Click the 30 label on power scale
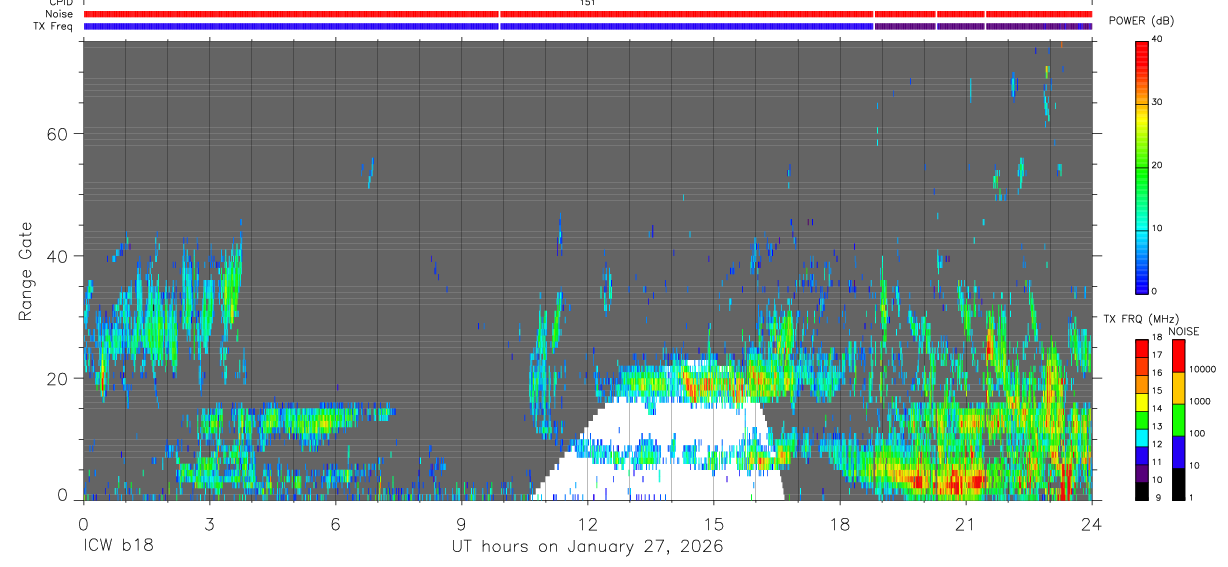 (1155, 102)
